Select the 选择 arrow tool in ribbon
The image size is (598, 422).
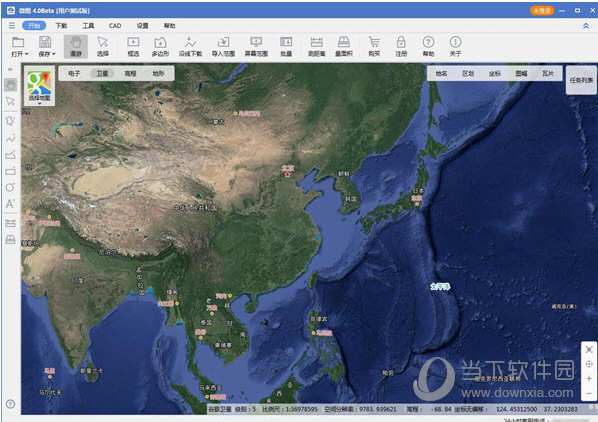pos(103,47)
